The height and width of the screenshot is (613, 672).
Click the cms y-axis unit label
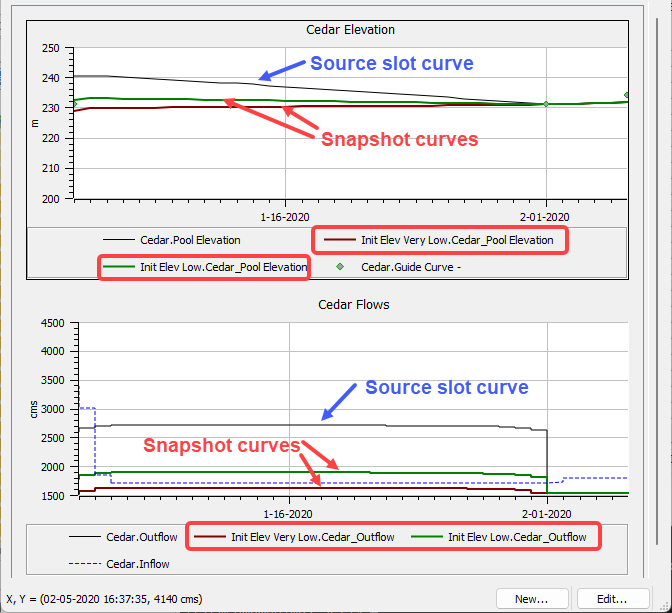point(33,409)
